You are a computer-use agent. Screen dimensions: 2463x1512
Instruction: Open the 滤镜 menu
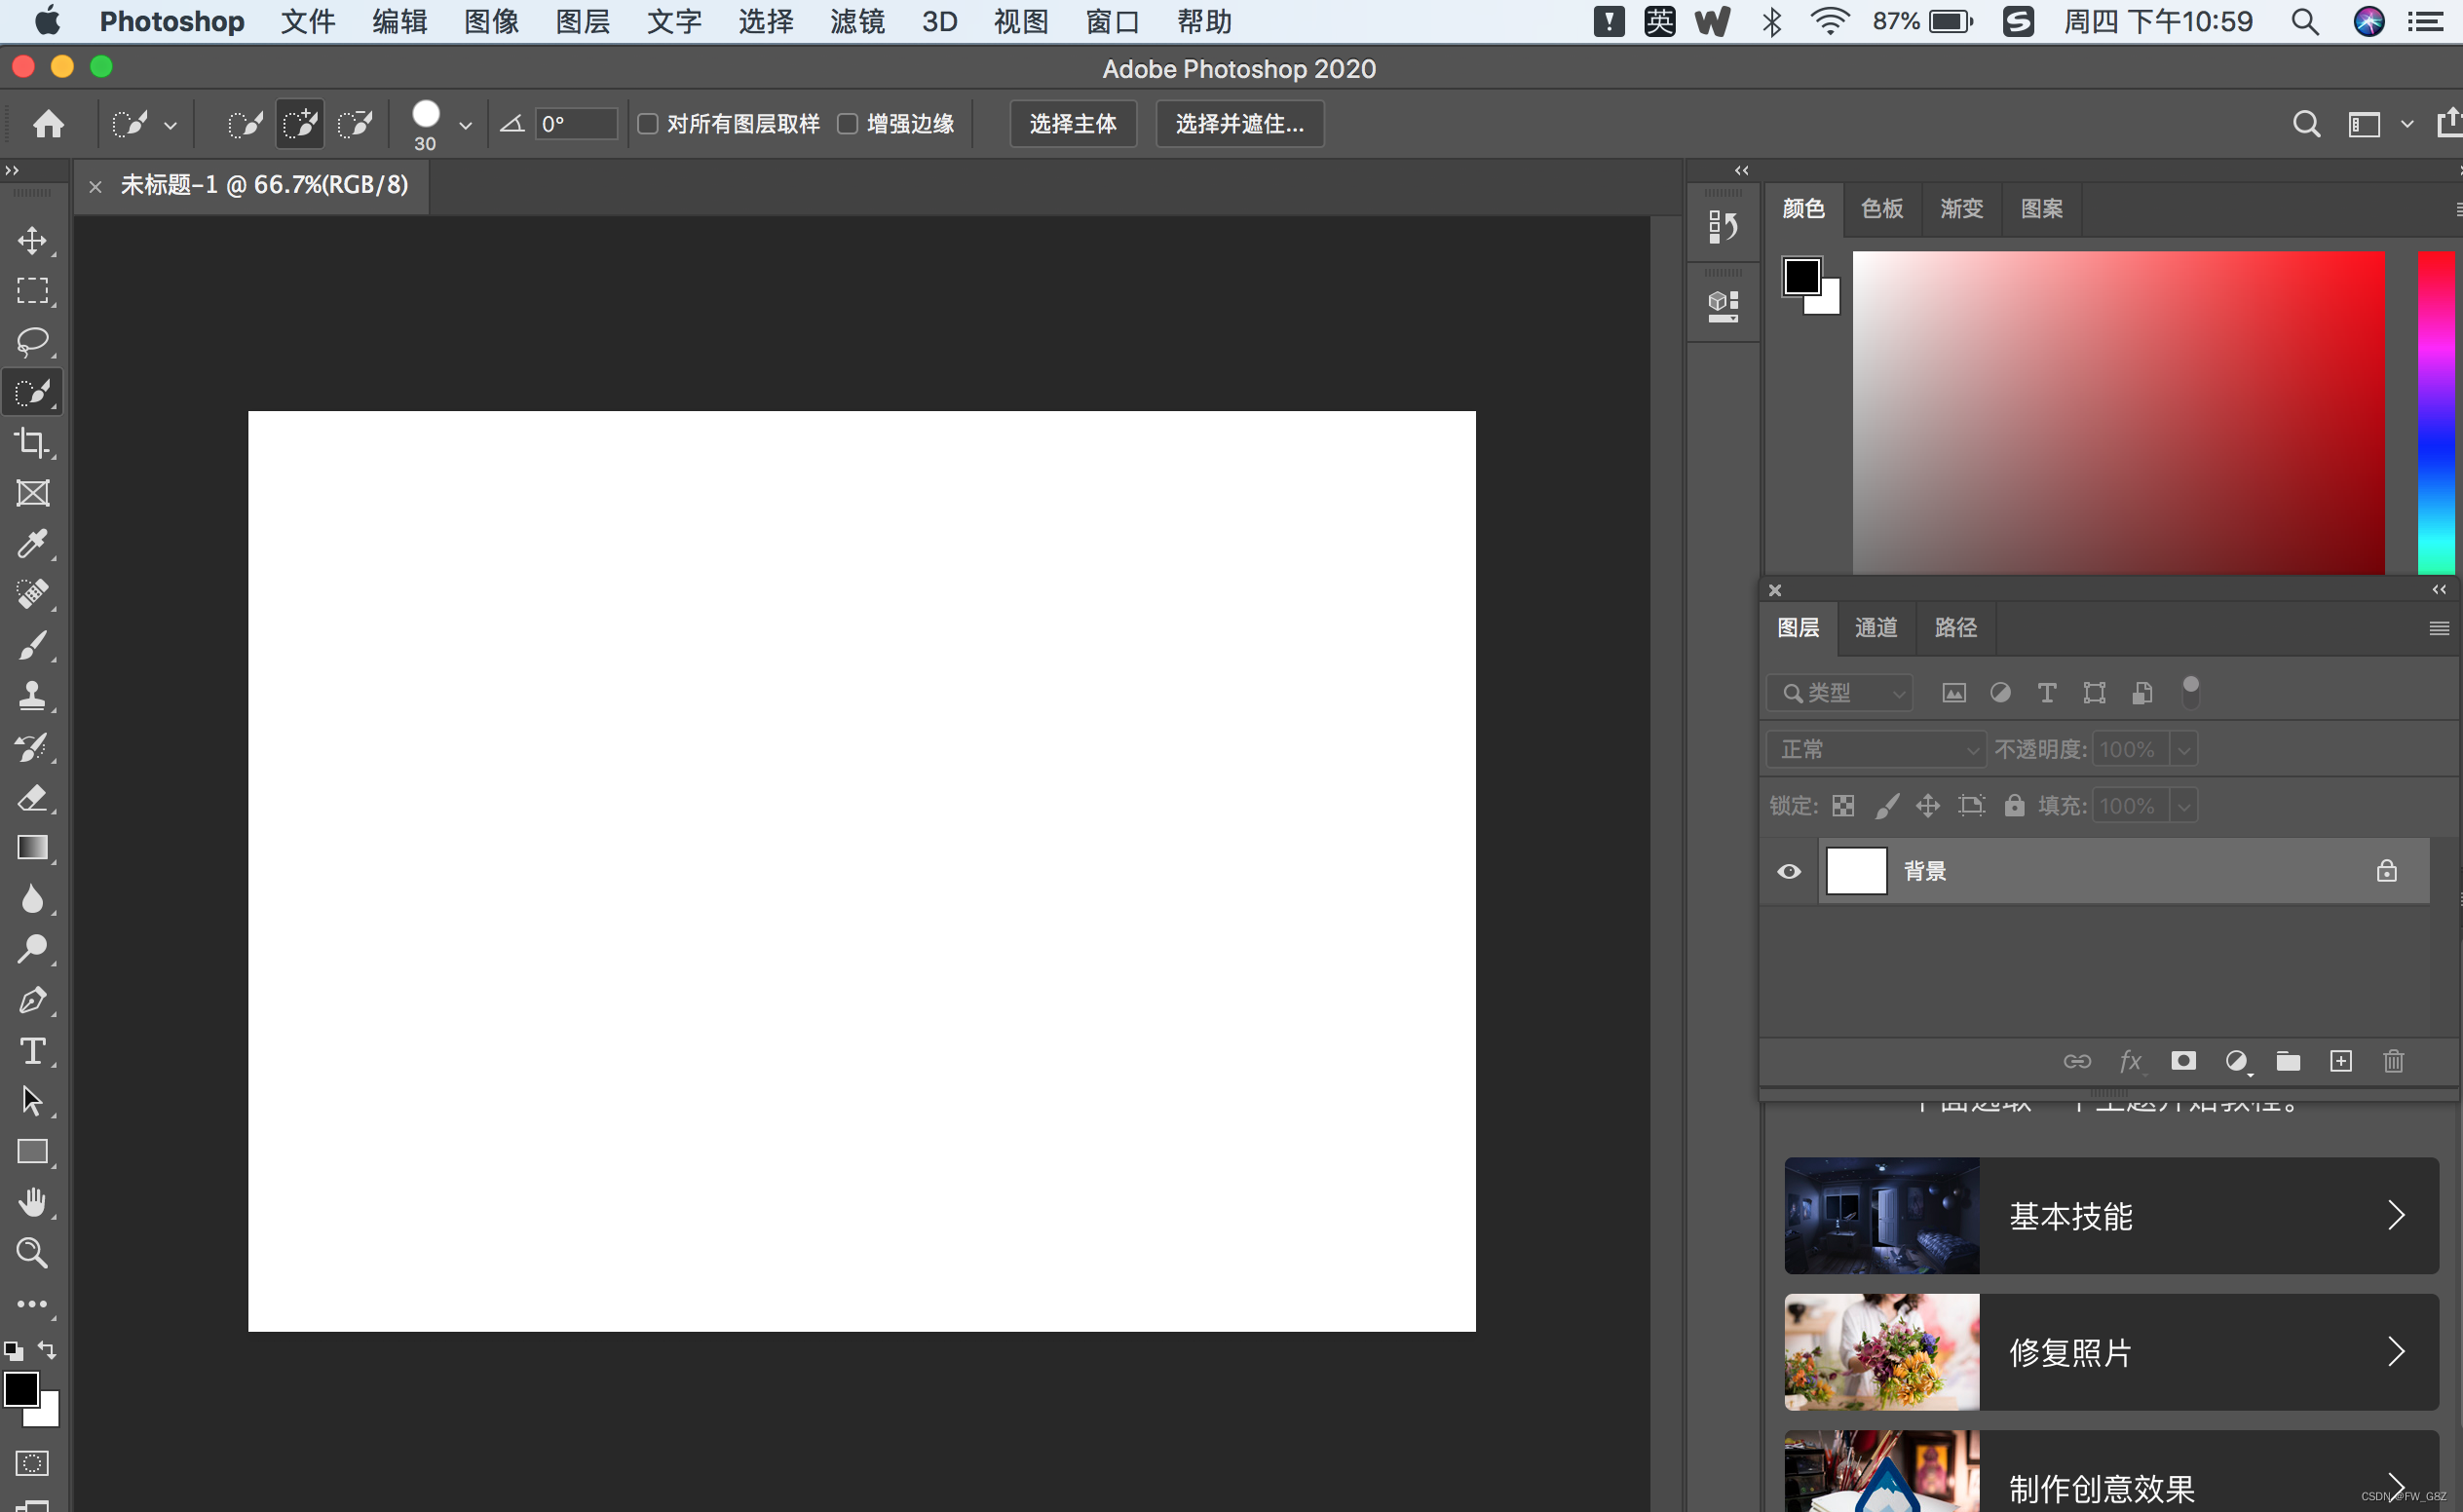point(856,21)
